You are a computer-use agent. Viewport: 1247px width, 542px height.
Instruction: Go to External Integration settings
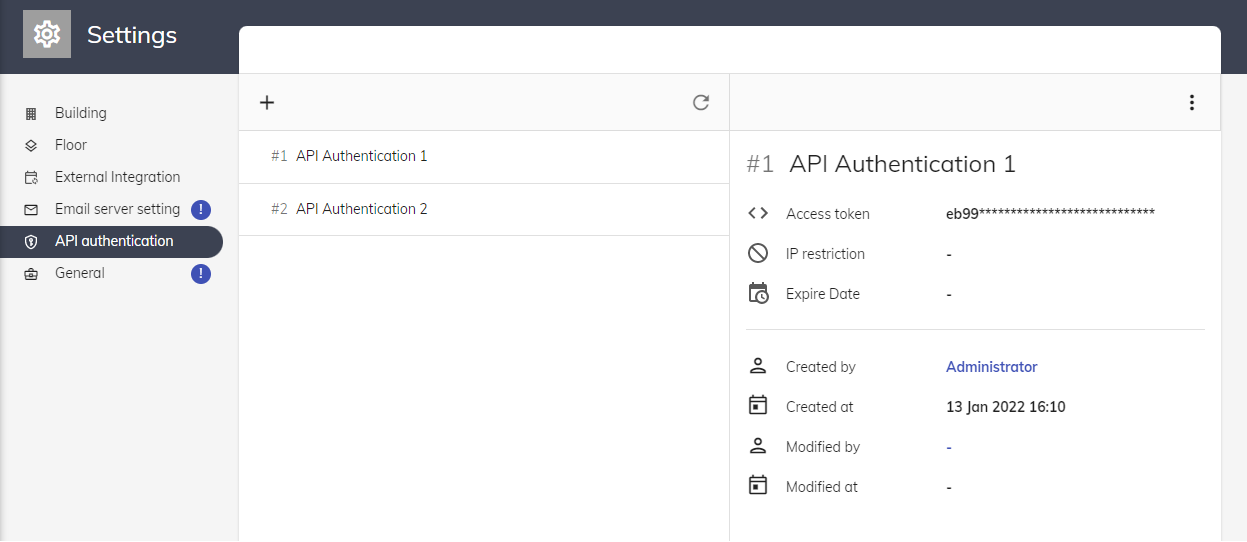coord(117,177)
